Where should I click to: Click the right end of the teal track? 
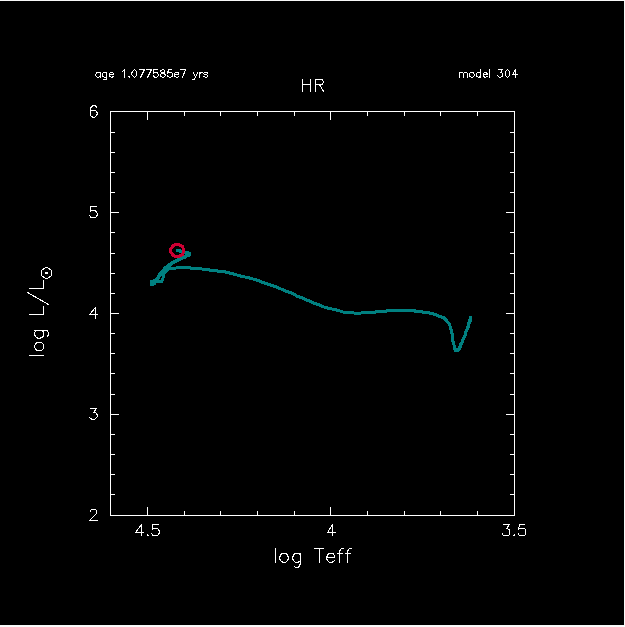(470, 318)
